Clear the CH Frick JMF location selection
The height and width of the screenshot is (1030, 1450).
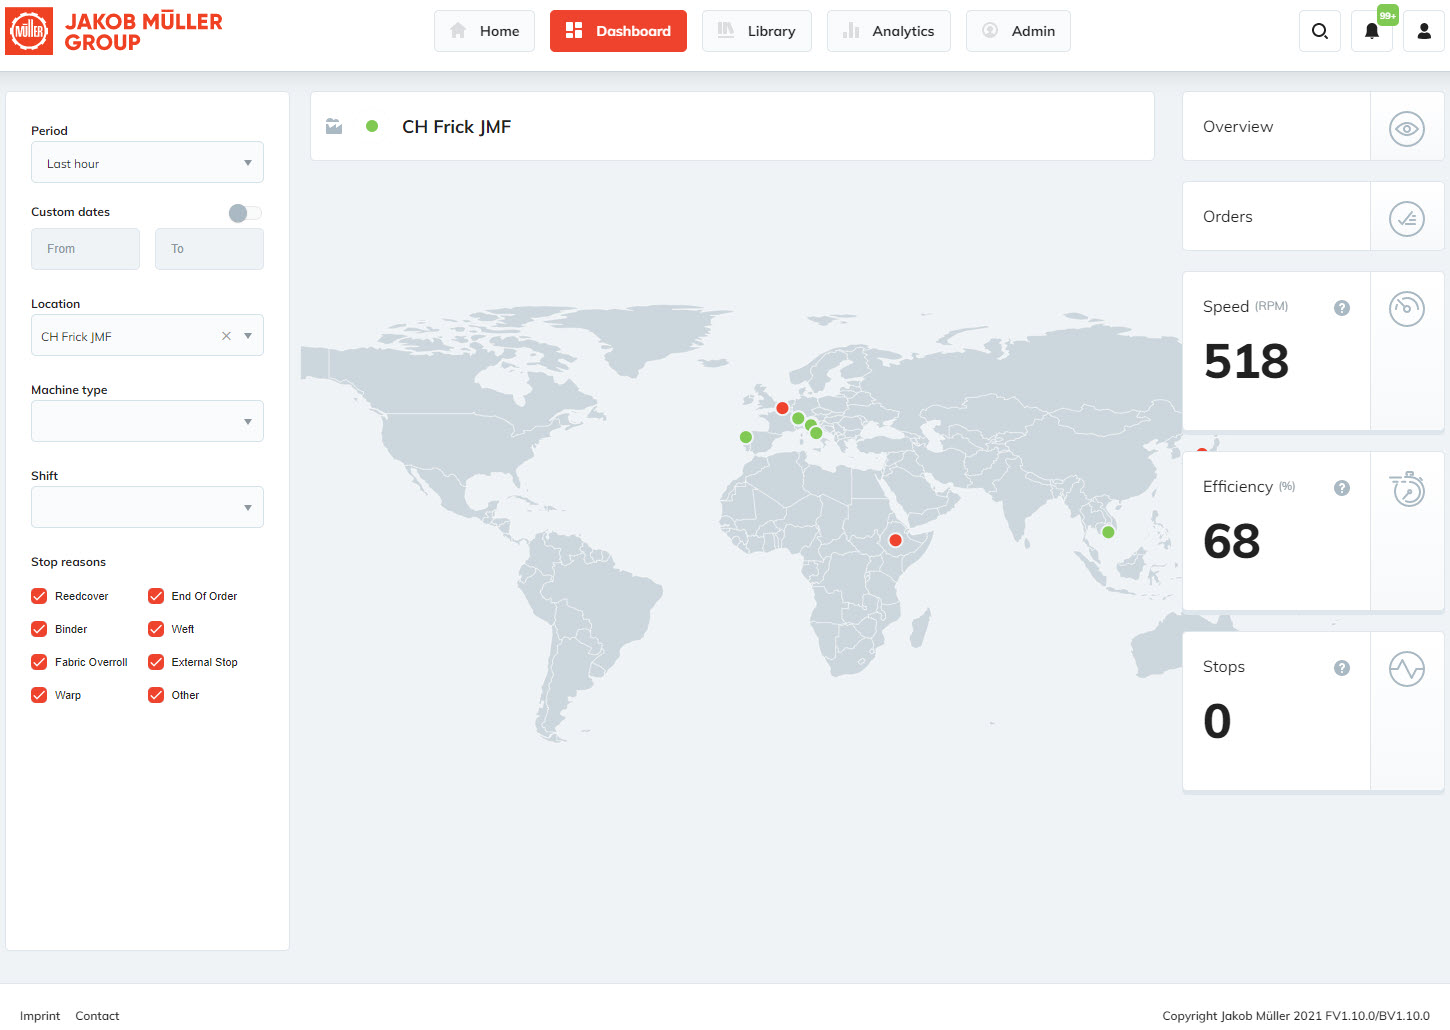(226, 336)
